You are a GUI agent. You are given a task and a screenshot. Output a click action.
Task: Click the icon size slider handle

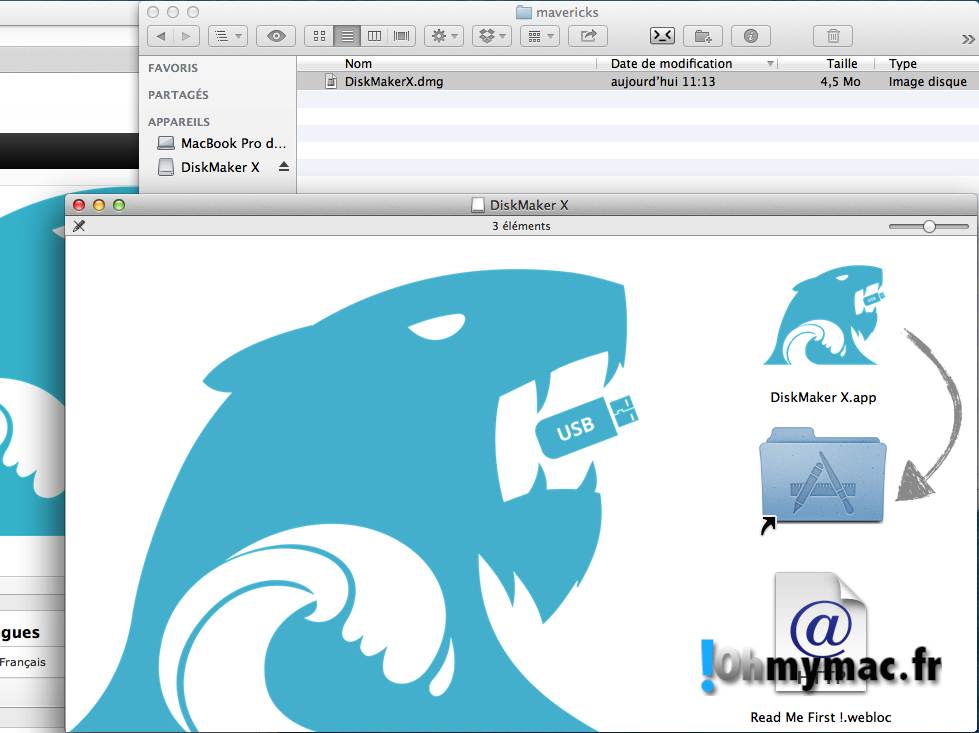[x=929, y=226]
